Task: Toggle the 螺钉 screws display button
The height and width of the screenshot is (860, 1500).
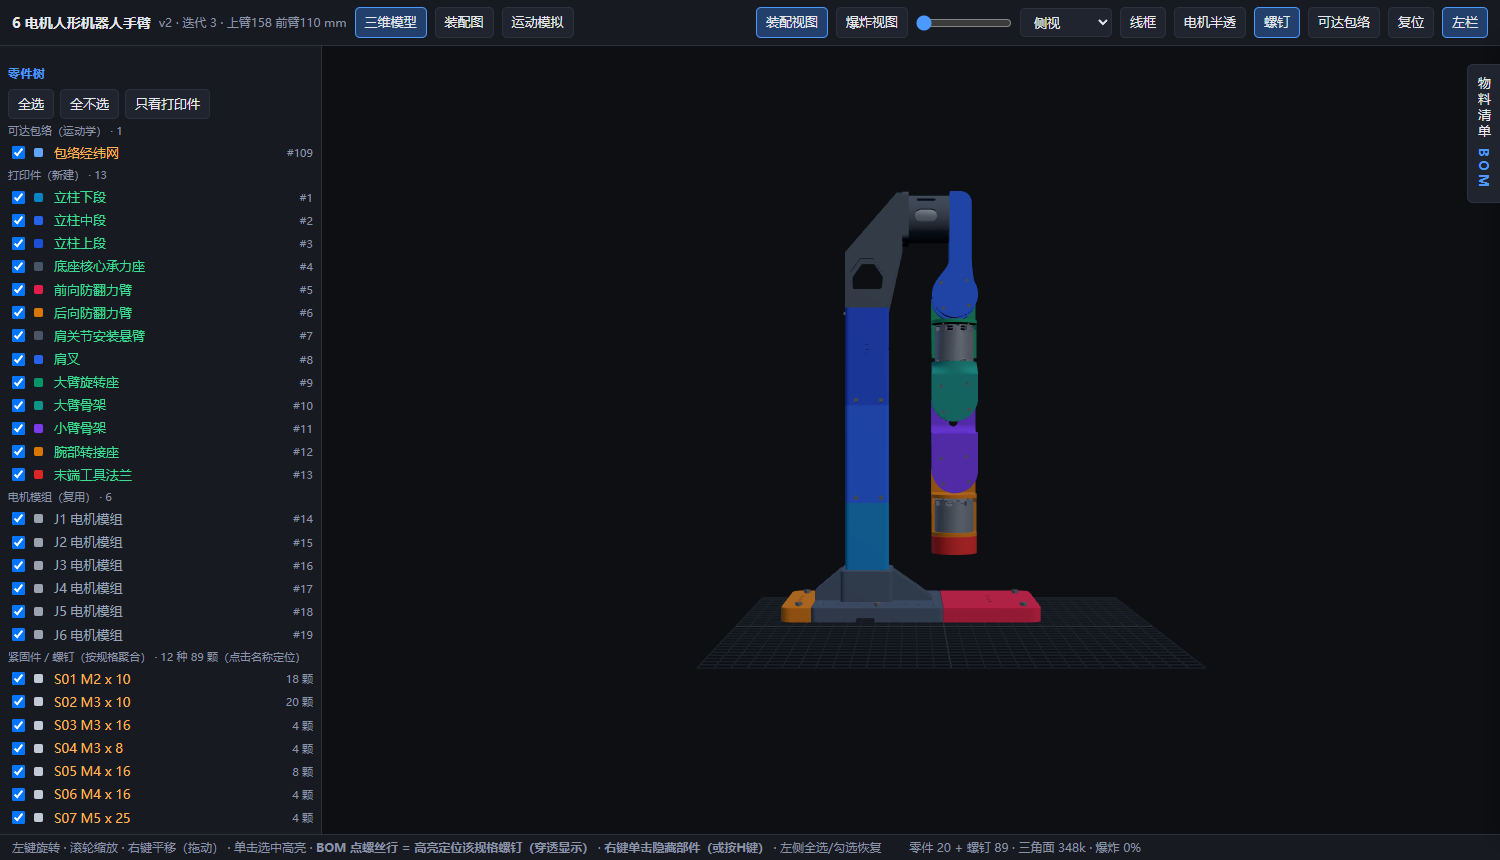Action: point(1277,22)
